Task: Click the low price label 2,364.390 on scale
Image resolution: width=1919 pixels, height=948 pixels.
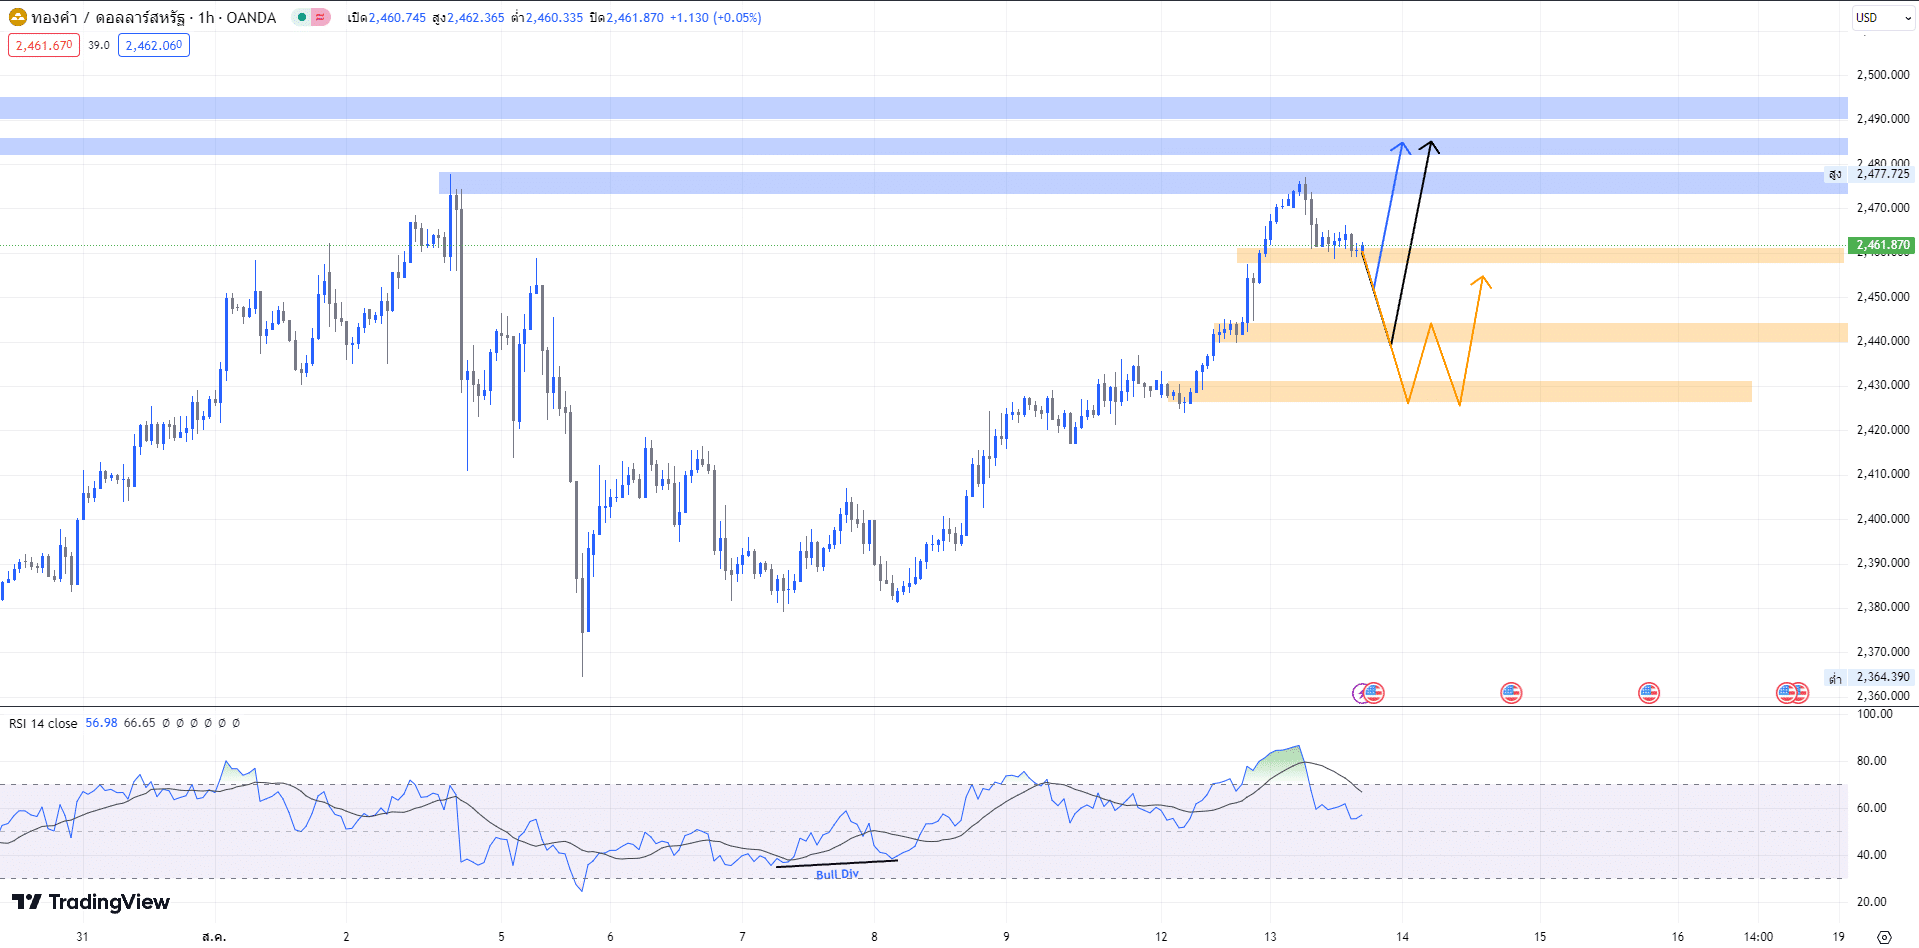Action: point(1881,677)
